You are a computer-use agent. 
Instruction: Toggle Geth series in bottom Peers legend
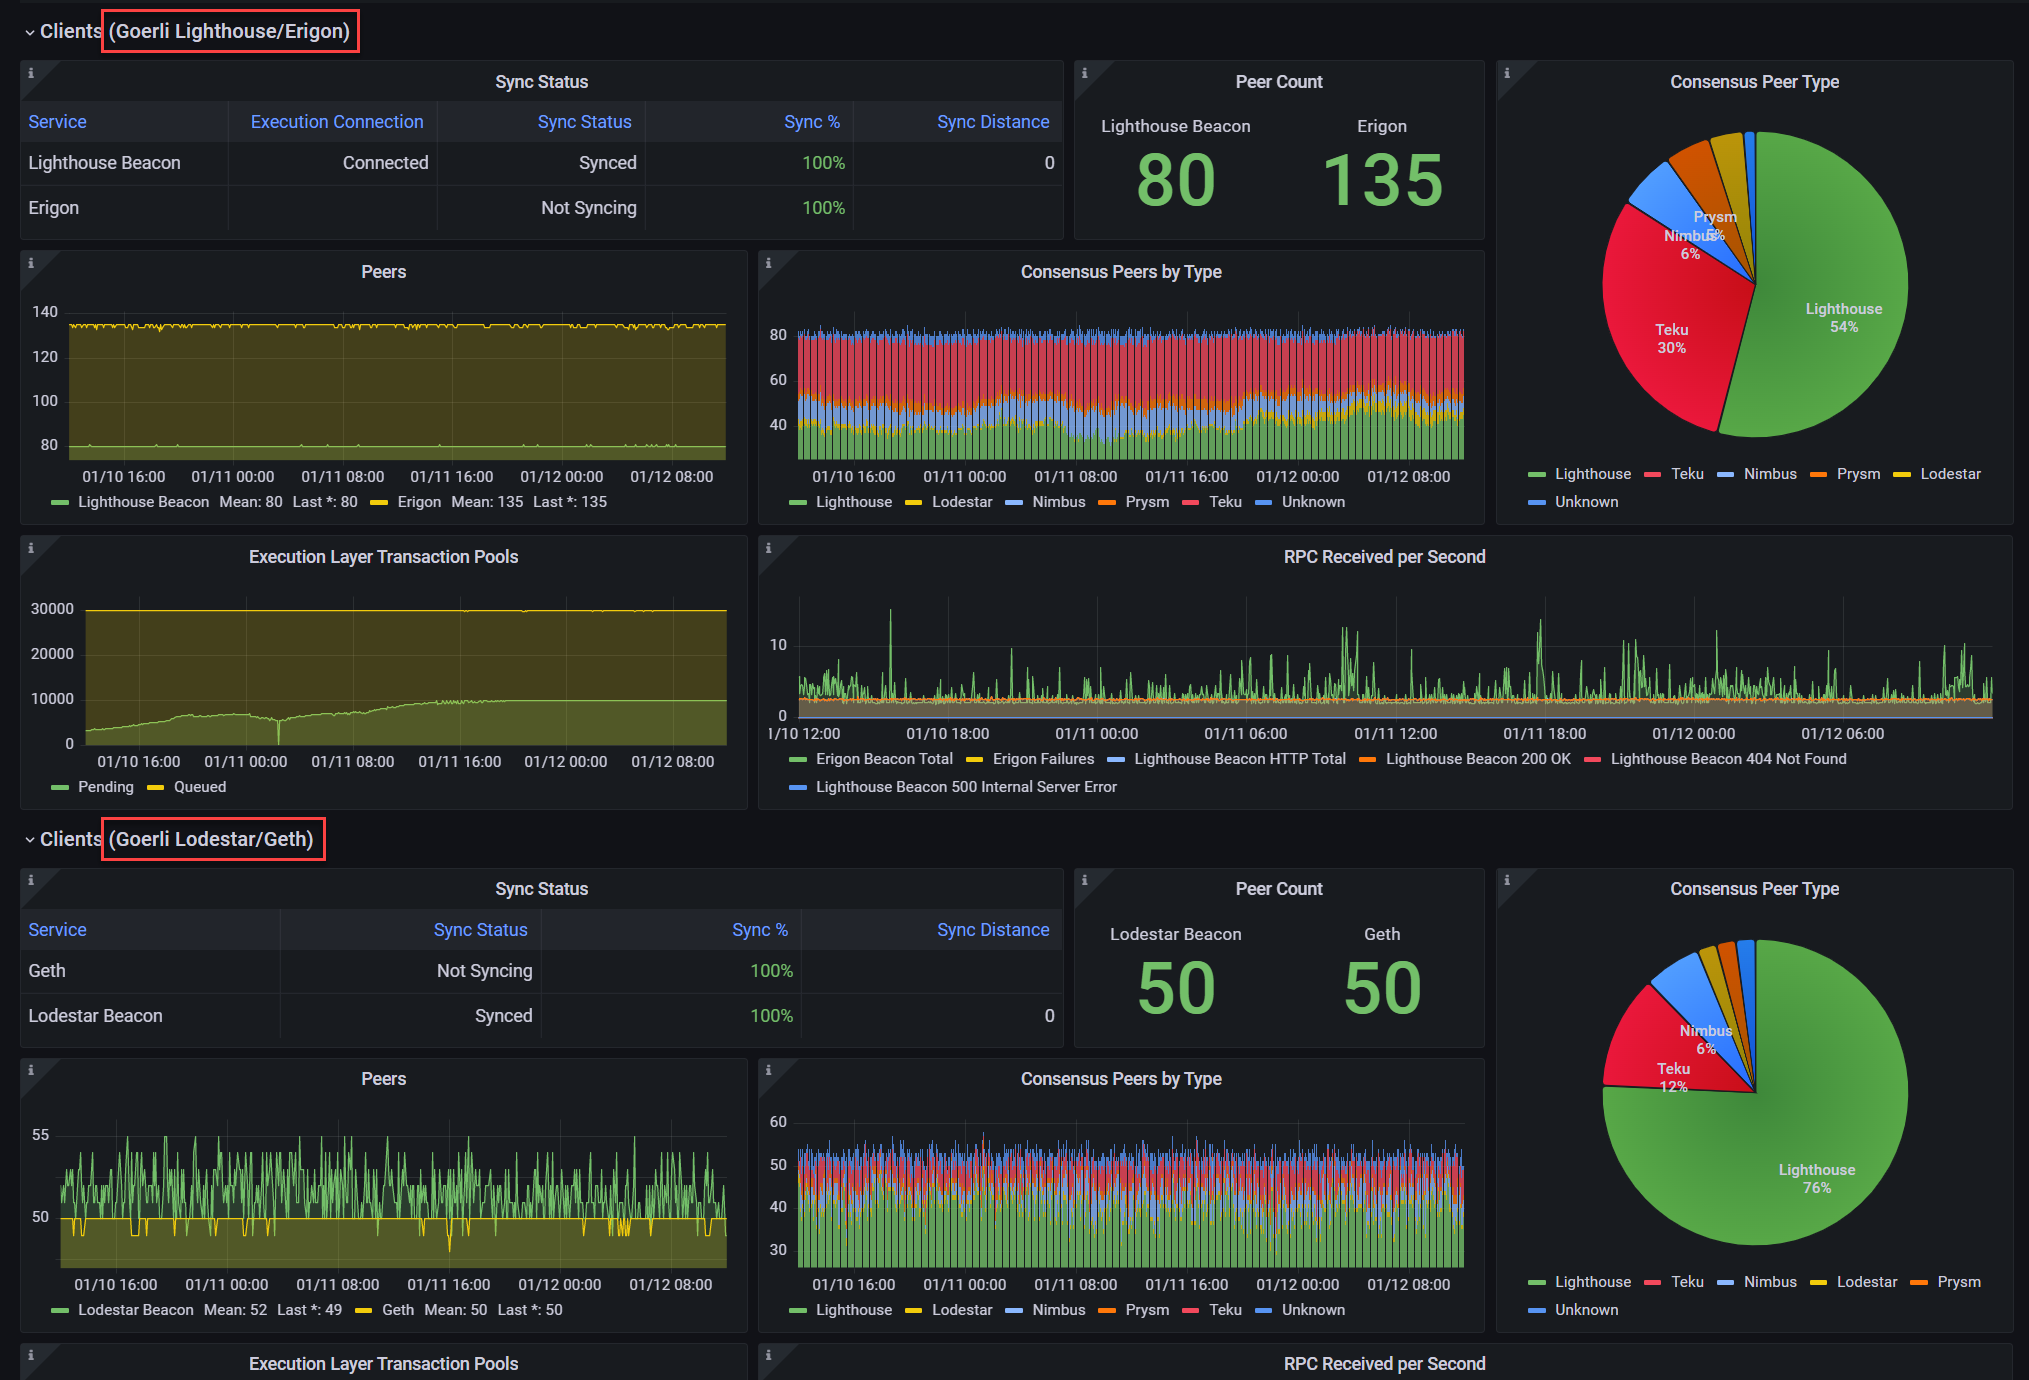click(x=397, y=1310)
